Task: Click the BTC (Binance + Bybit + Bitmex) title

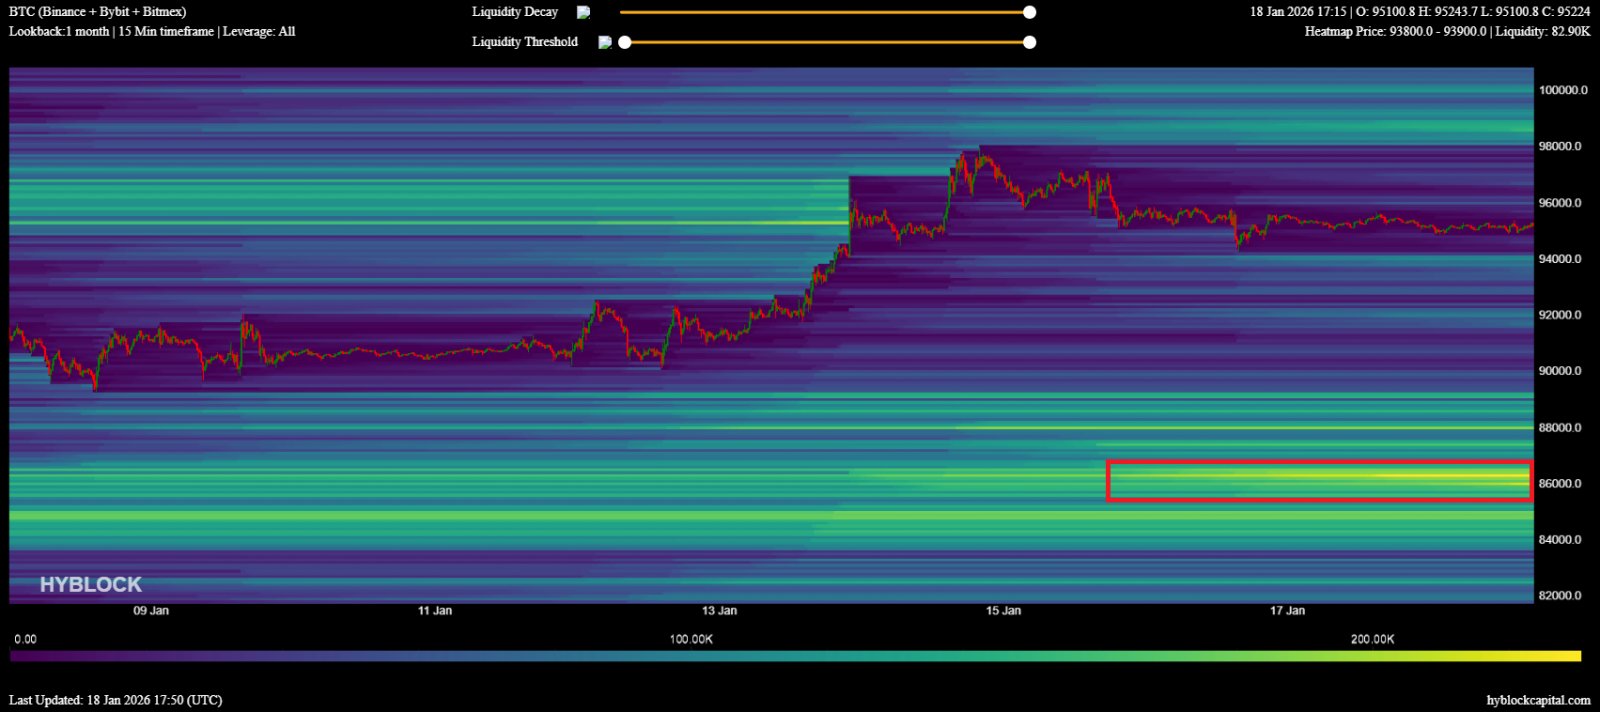Action: [98, 12]
